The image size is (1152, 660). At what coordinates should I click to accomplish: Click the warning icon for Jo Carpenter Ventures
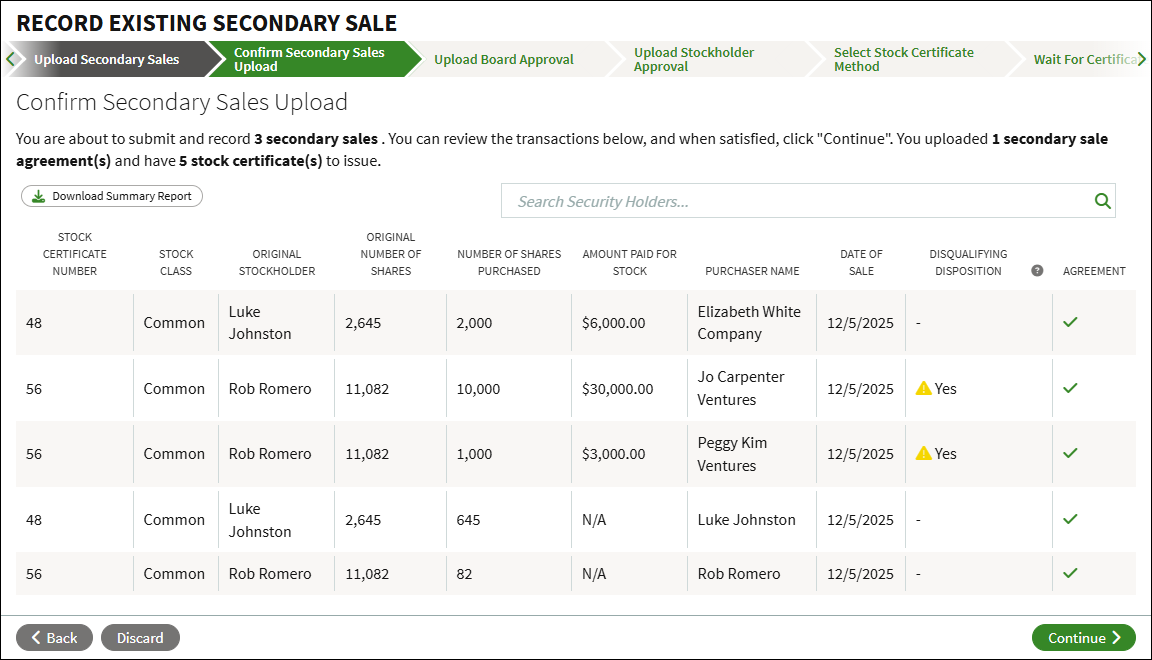point(924,388)
